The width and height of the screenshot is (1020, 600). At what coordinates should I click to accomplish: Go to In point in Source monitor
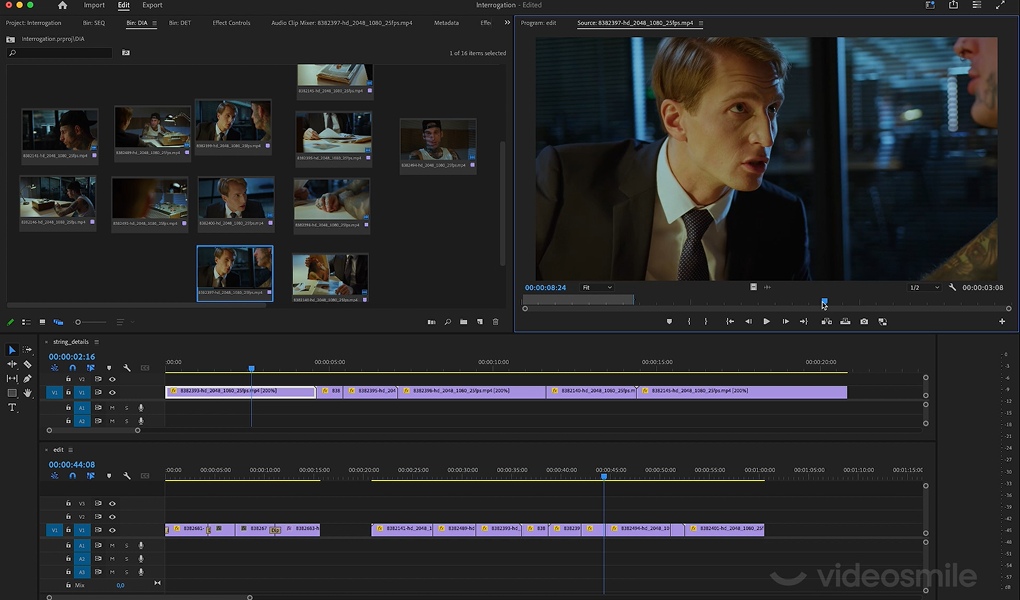[x=730, y=321]
